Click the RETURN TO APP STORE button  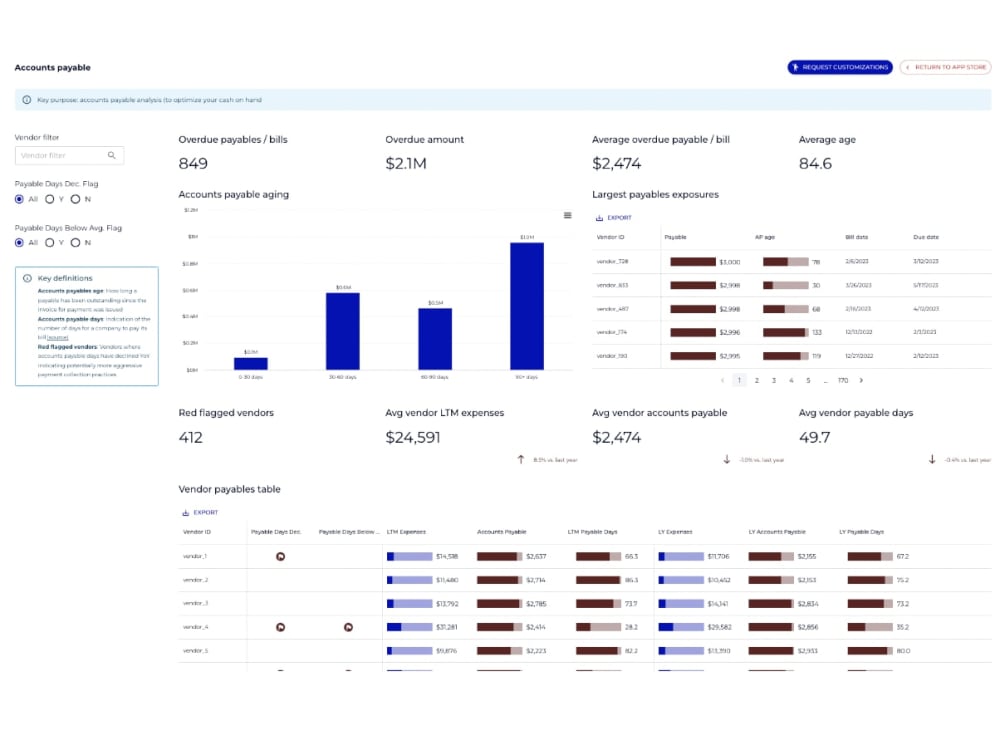click(945, 67)
